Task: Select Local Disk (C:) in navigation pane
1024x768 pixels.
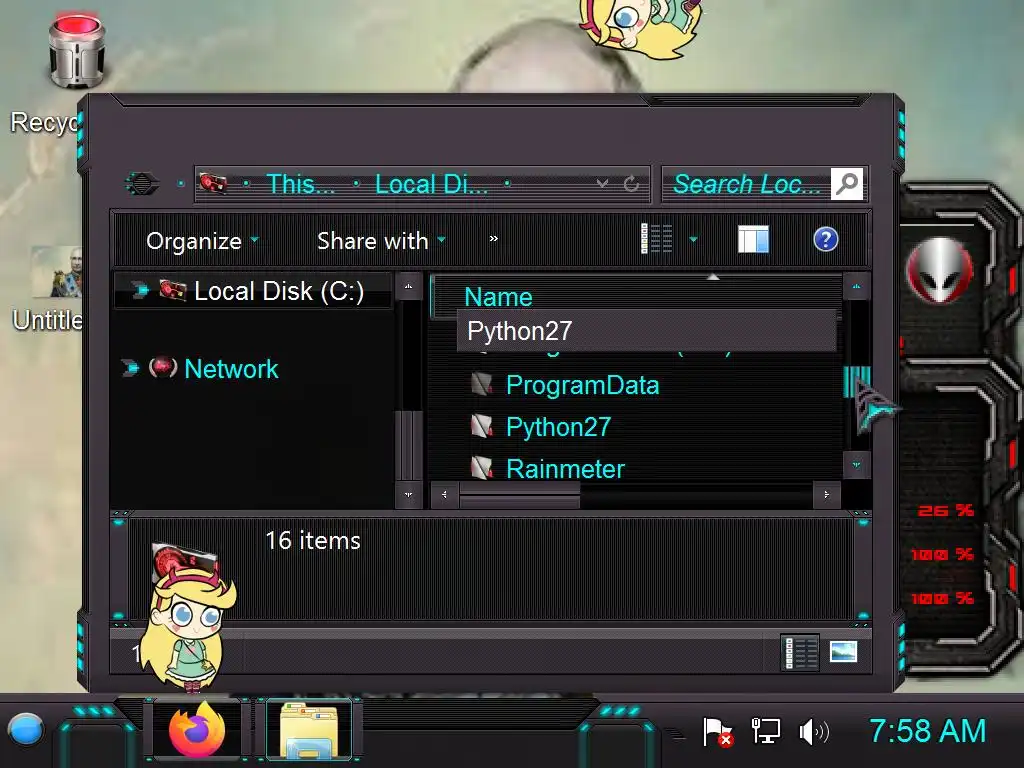Action: 279,291
